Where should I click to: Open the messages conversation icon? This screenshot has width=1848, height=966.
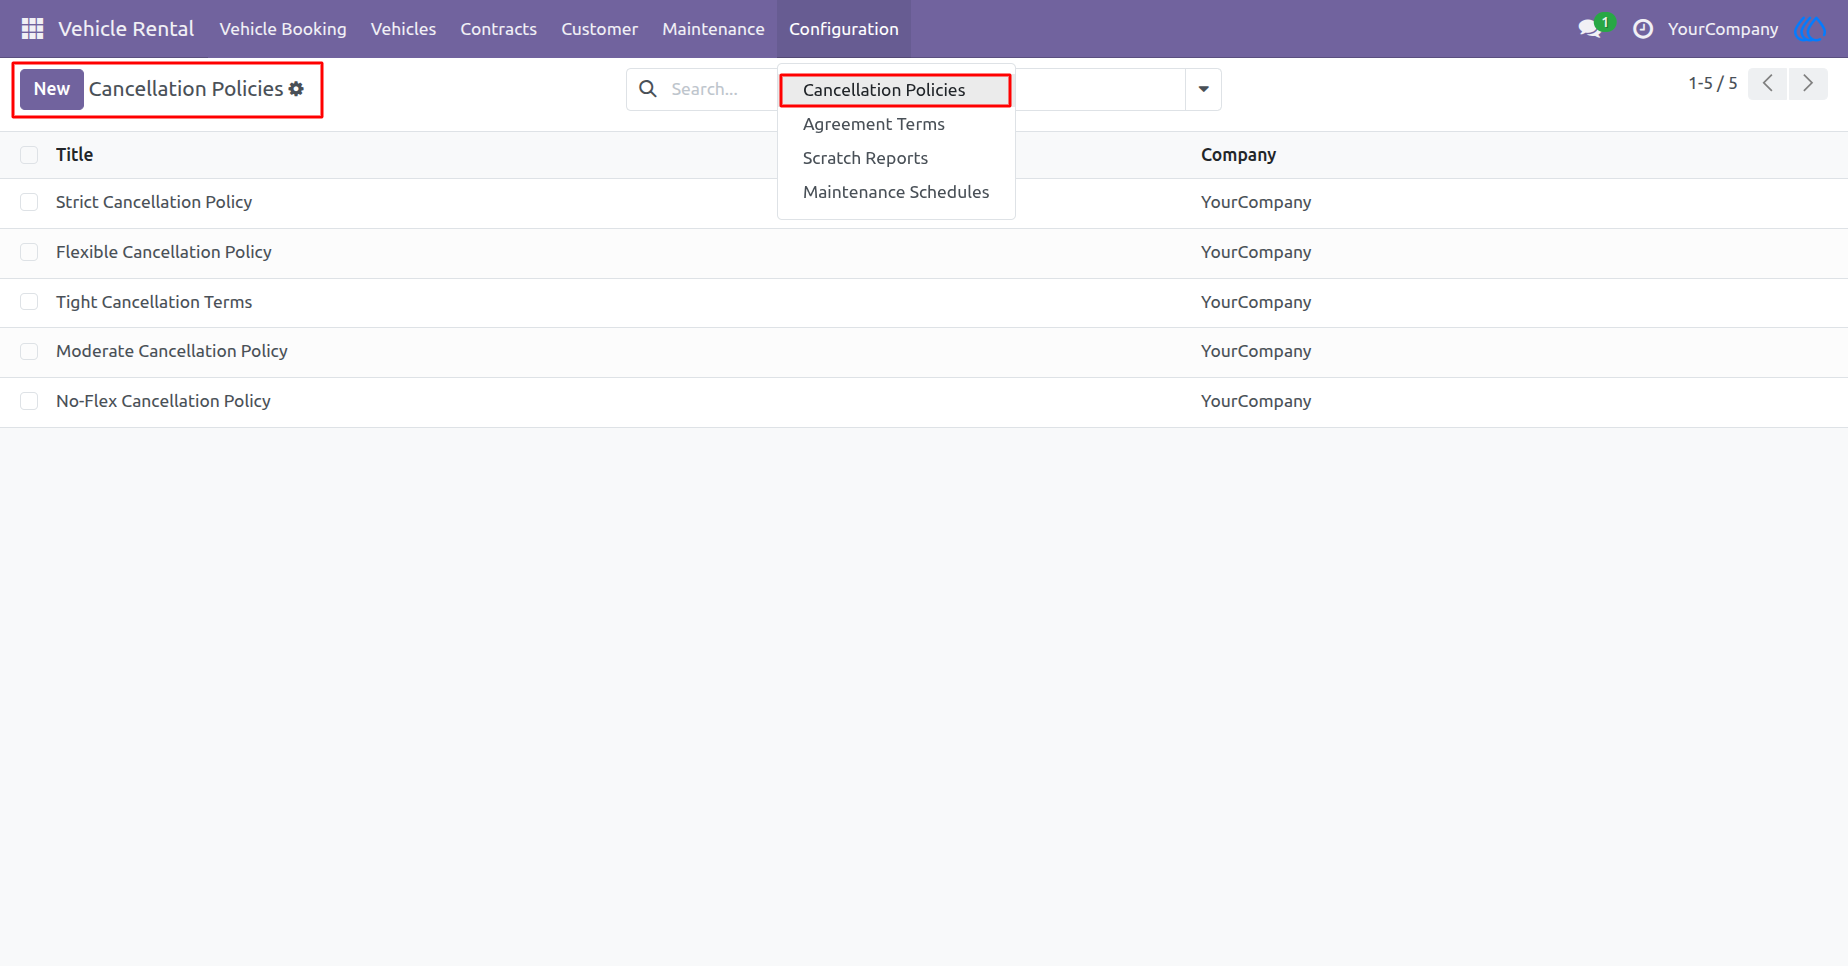1590,29
